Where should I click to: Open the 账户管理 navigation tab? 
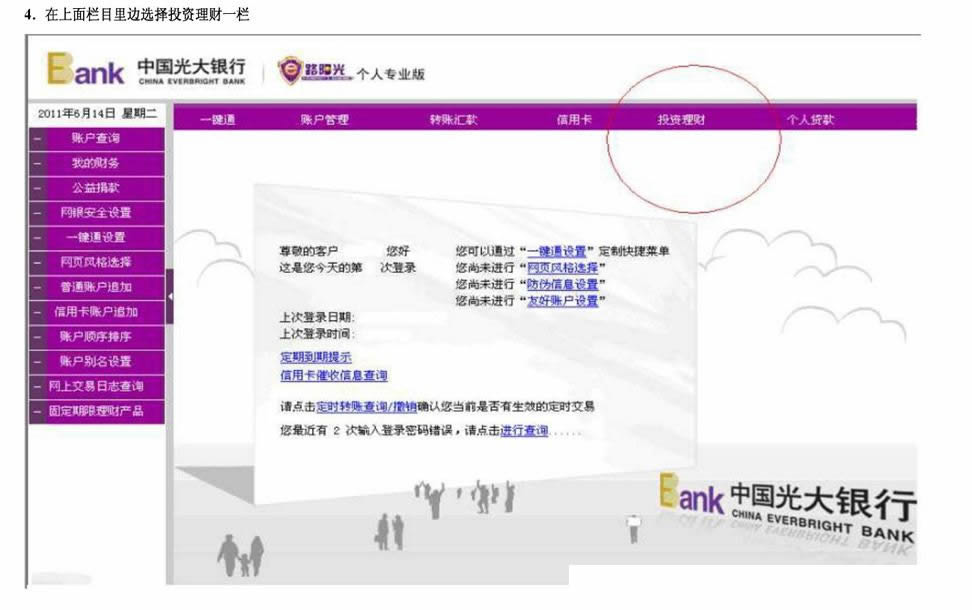[325, 119]
